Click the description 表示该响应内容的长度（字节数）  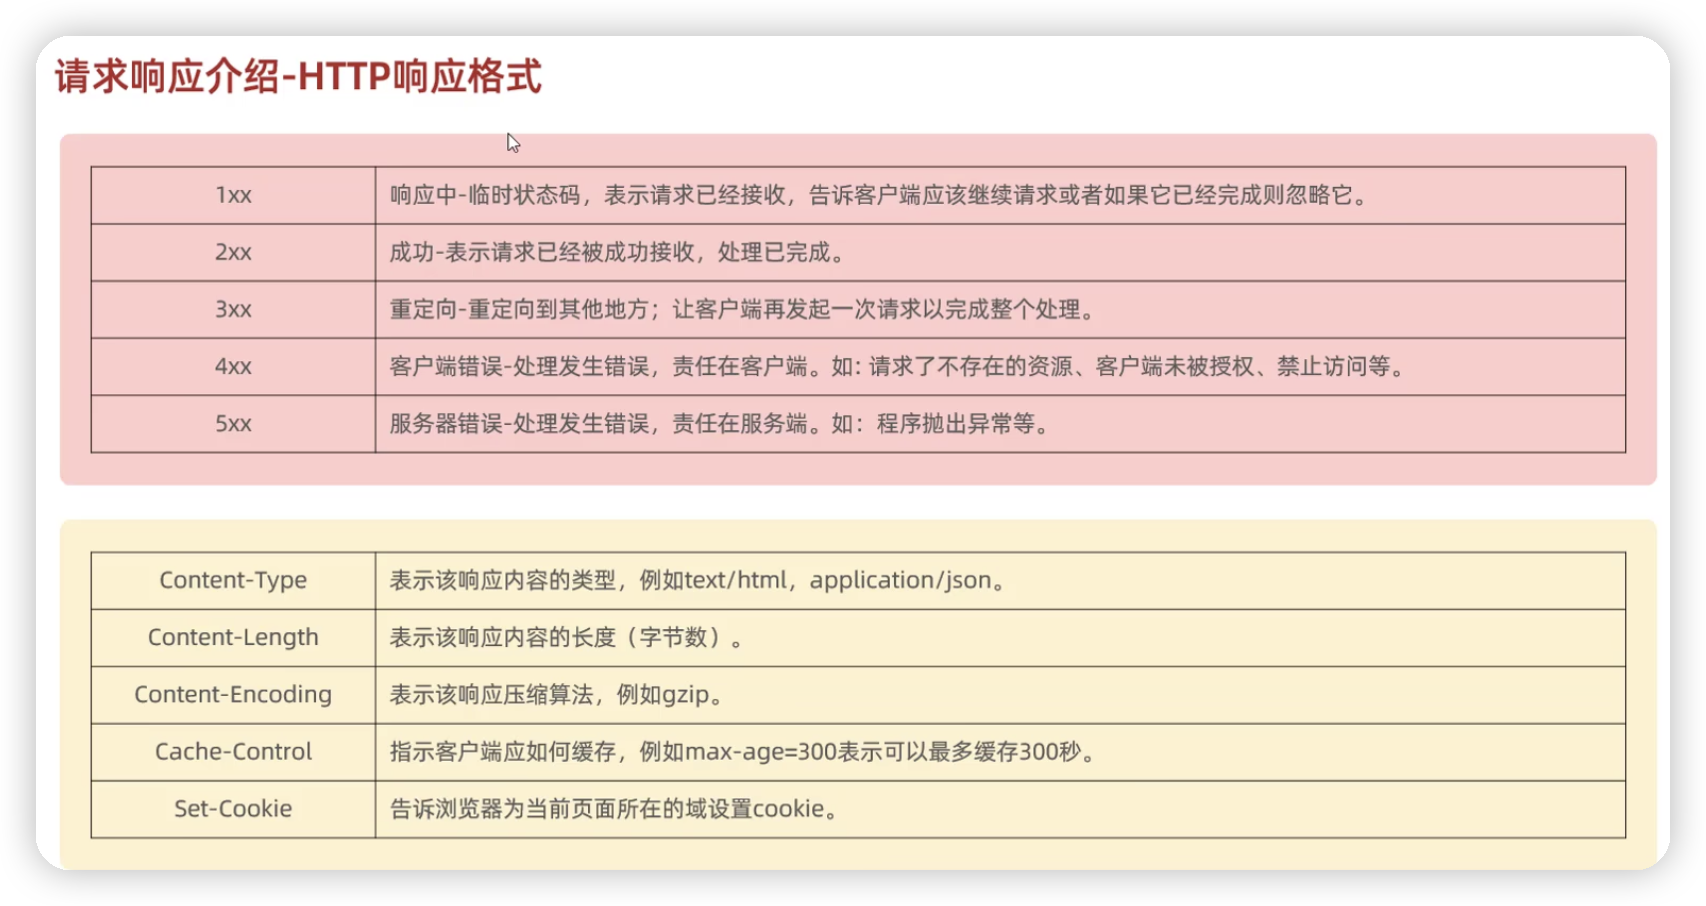567,637
